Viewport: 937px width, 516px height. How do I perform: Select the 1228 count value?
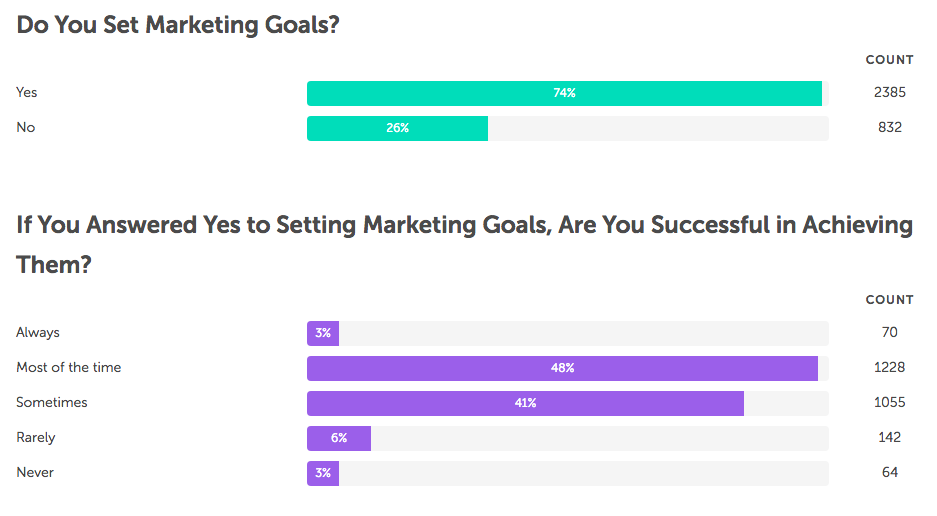point(889,367)
